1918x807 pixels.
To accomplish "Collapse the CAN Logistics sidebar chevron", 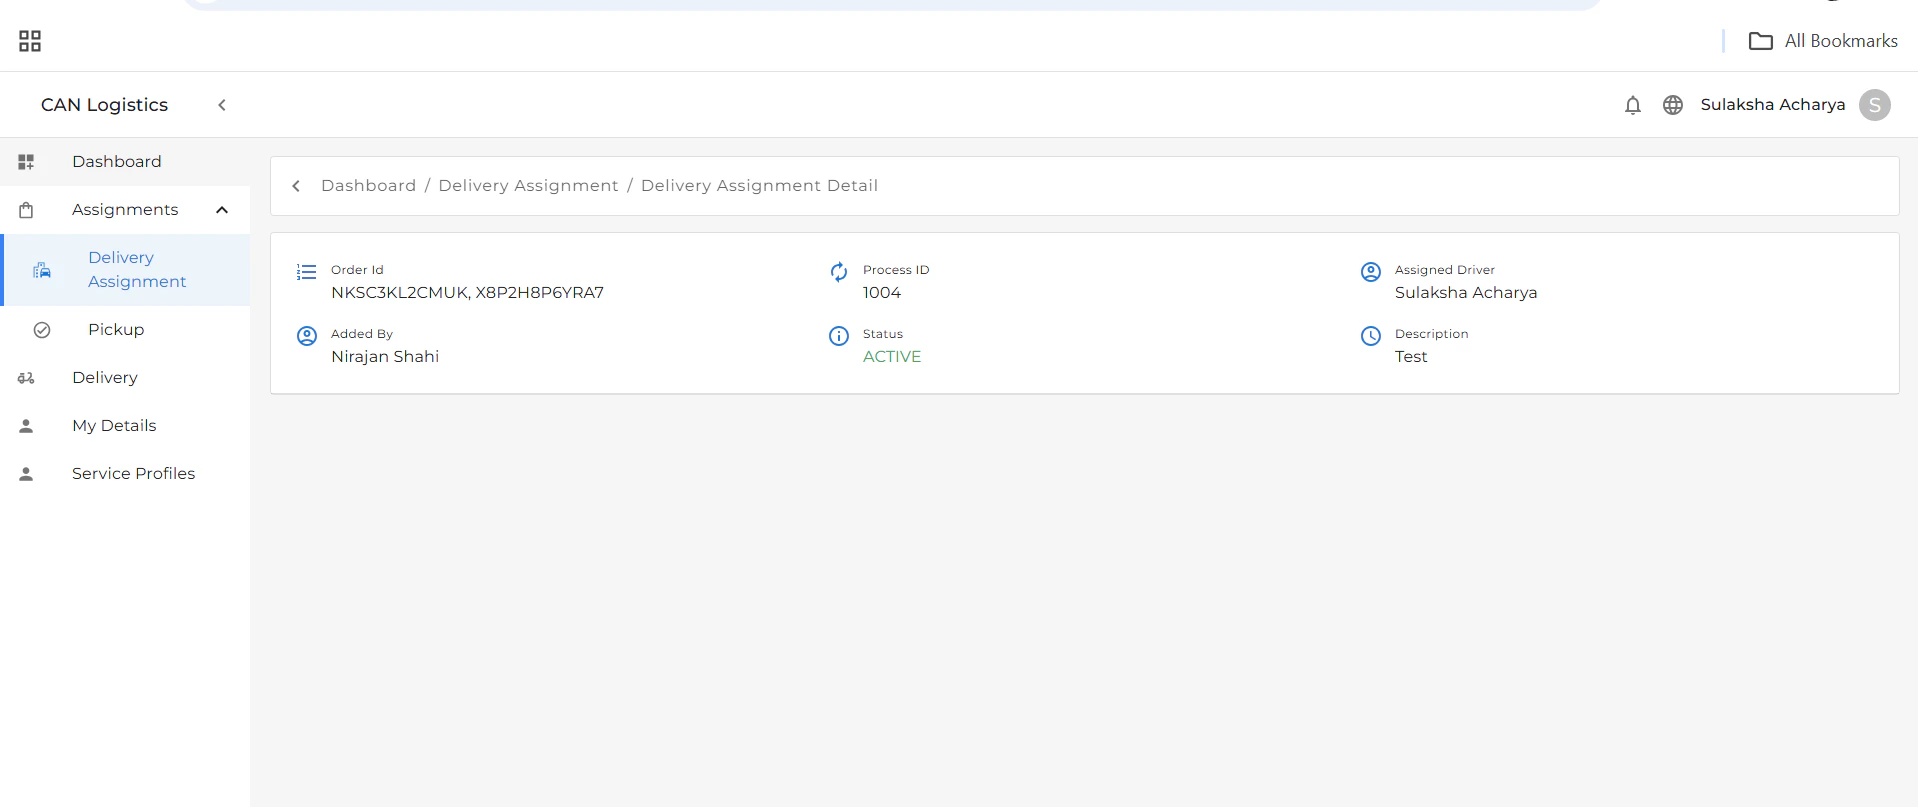I will tap(222, 105).
